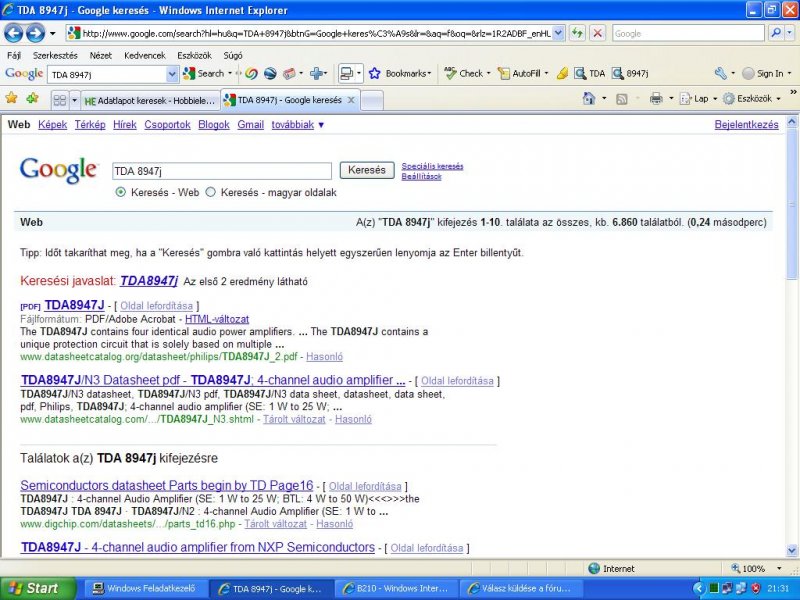Expand the address bar URL dropdown
Viewport: 800px width, 600px height.
click(x=559, y=34)
